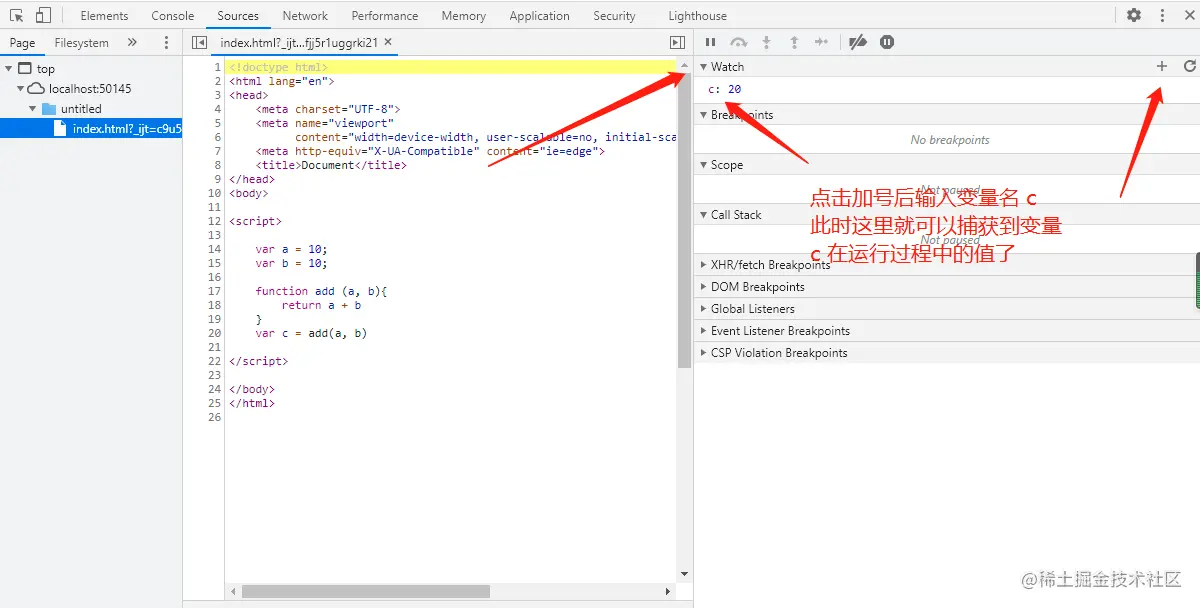Set breakpoint on line 18 gutter
Image resolution: width=1200 pixels, height=608 pixels.
tap(215, 305)
